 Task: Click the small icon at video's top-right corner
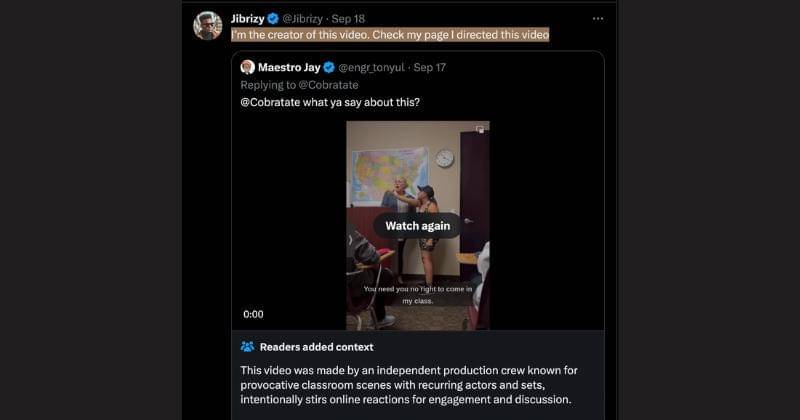coord(480,128)
